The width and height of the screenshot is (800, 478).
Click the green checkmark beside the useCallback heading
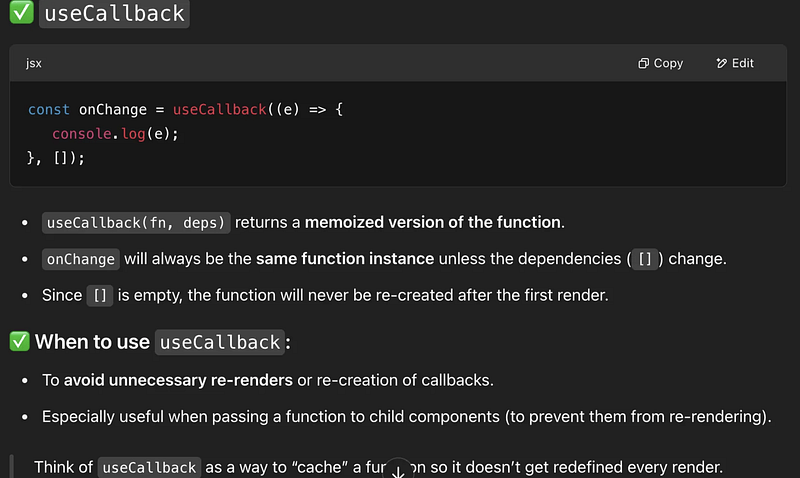click(x=19, y=14)
